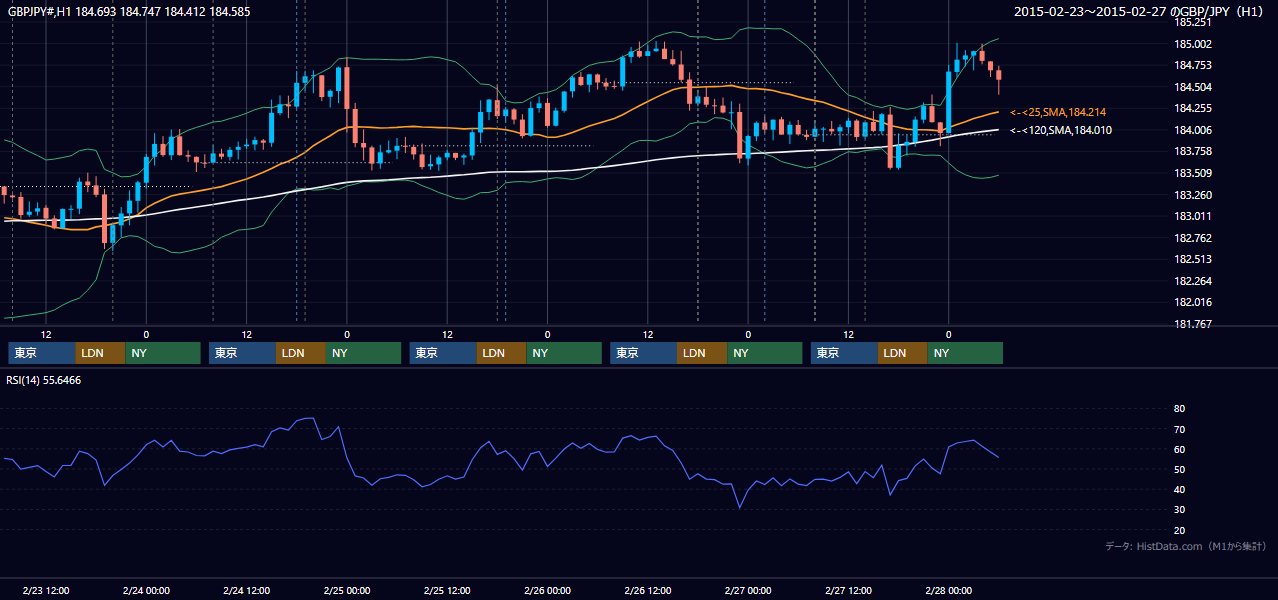
Task: Click price axis value 183.011
Action: (1193, 216)
